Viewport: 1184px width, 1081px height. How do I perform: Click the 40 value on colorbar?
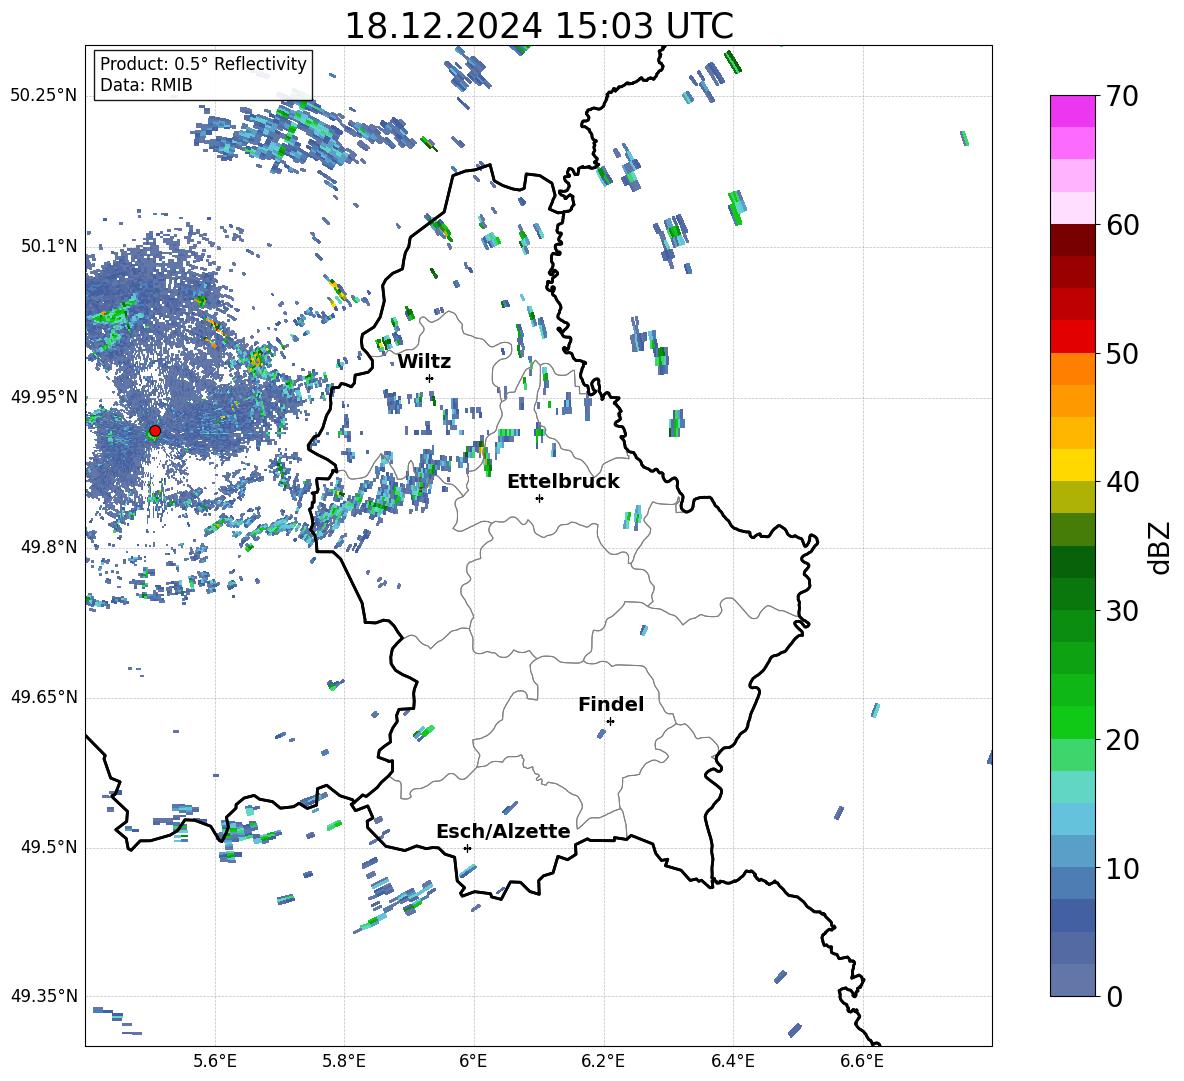[x=1122, y=482]
